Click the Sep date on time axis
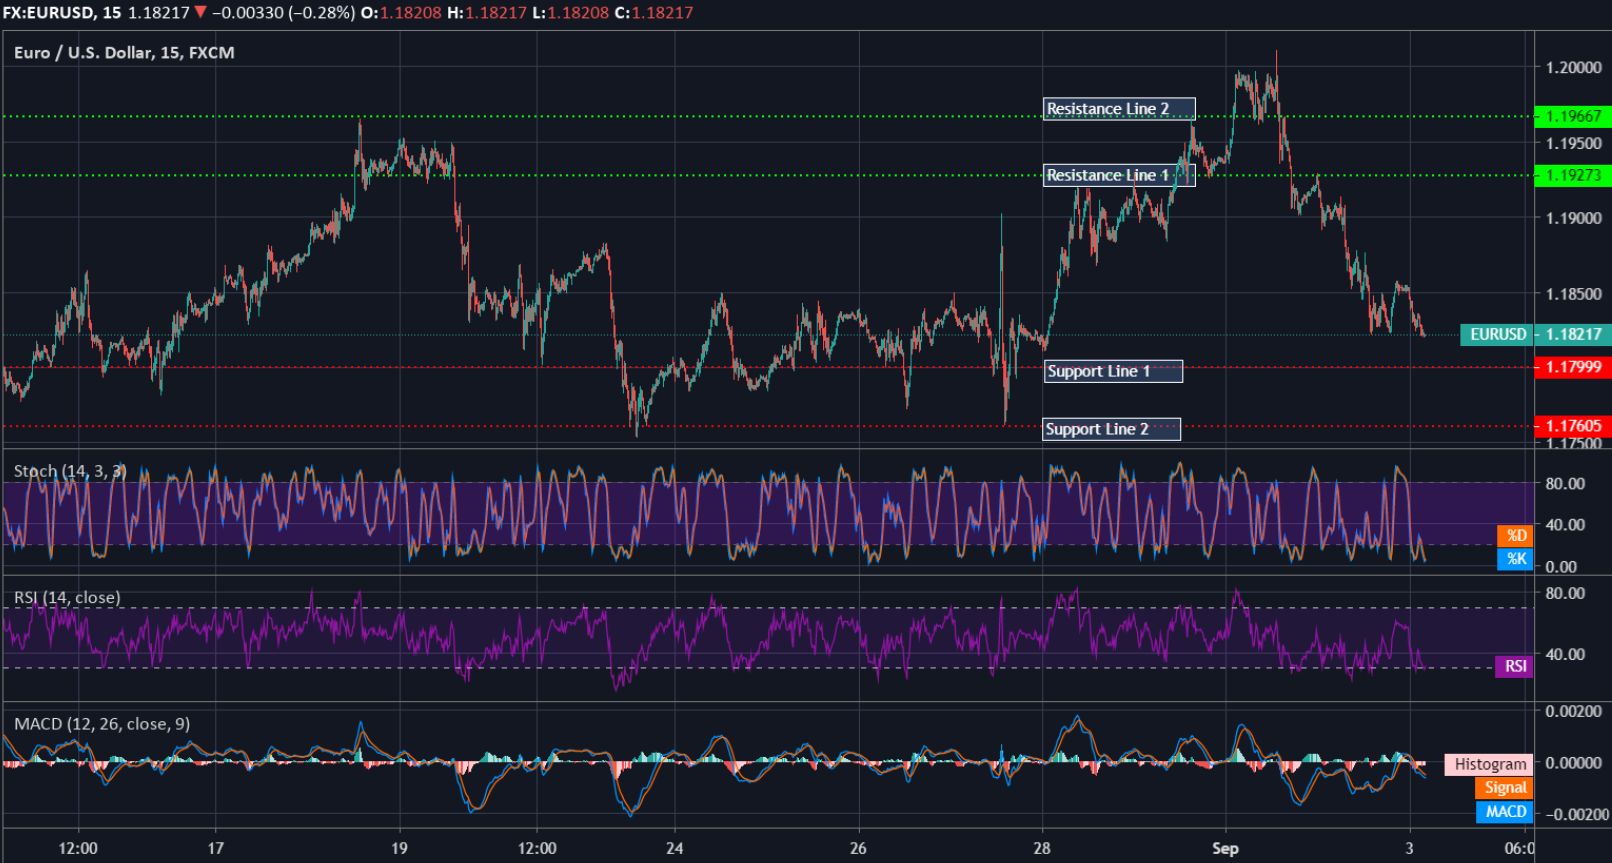Image resolution: width=1612 pixels, height=863 pixels. coord(1225,848)
